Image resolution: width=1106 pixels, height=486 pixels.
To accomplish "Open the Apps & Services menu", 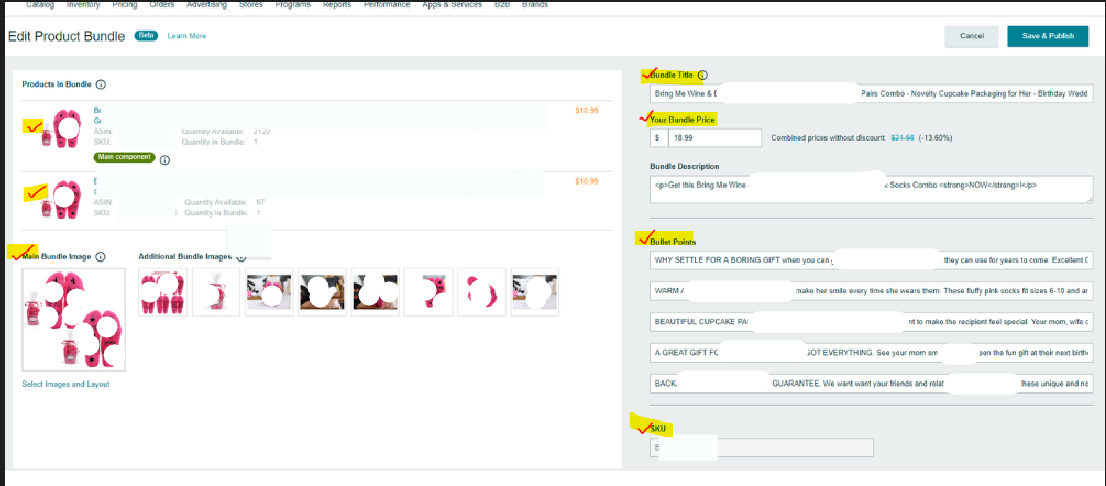I will 452,4.
